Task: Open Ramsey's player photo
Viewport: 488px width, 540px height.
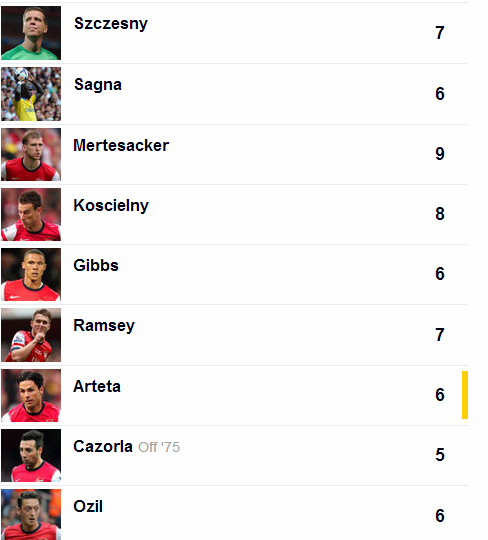Action: (x=31, y=335)
